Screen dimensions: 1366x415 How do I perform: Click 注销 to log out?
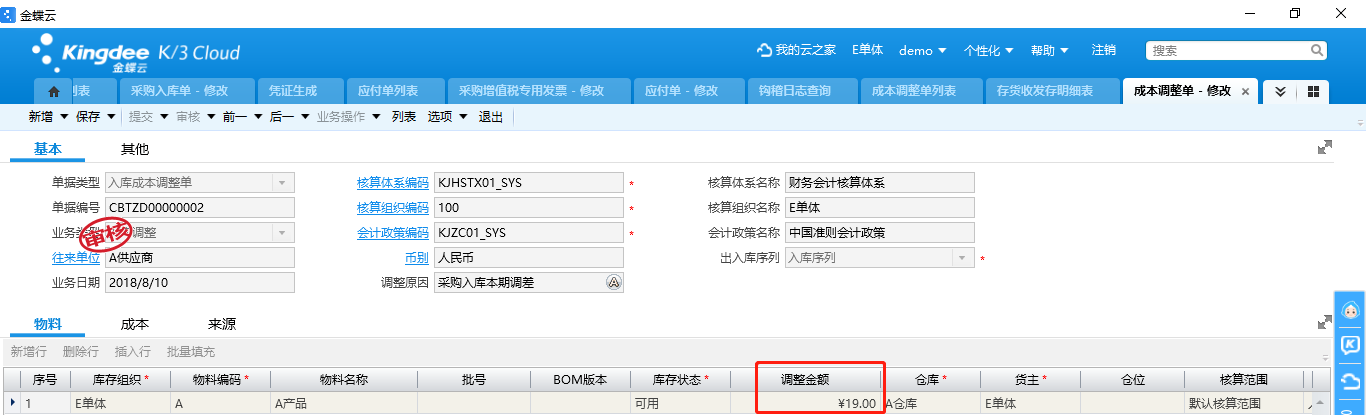[1104, 50]
